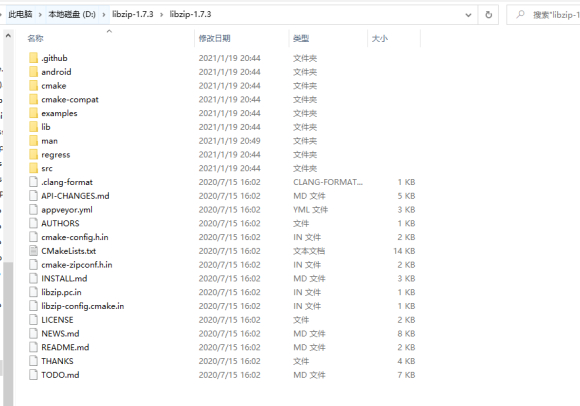The height and width of the screenshot is (406, 580).
Task: Select the THANKS file icon
Action: coord(33,361)
